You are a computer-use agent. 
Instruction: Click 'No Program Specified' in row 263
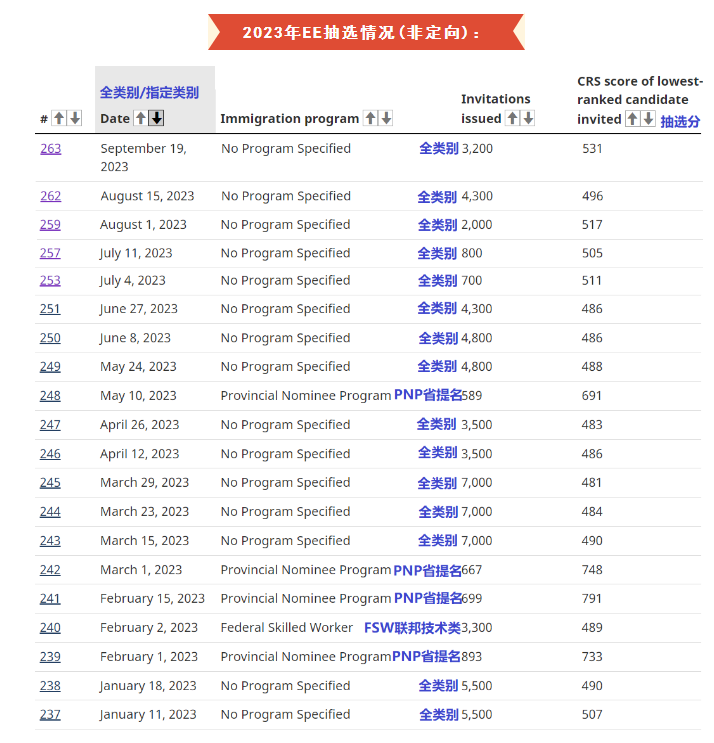286,149
